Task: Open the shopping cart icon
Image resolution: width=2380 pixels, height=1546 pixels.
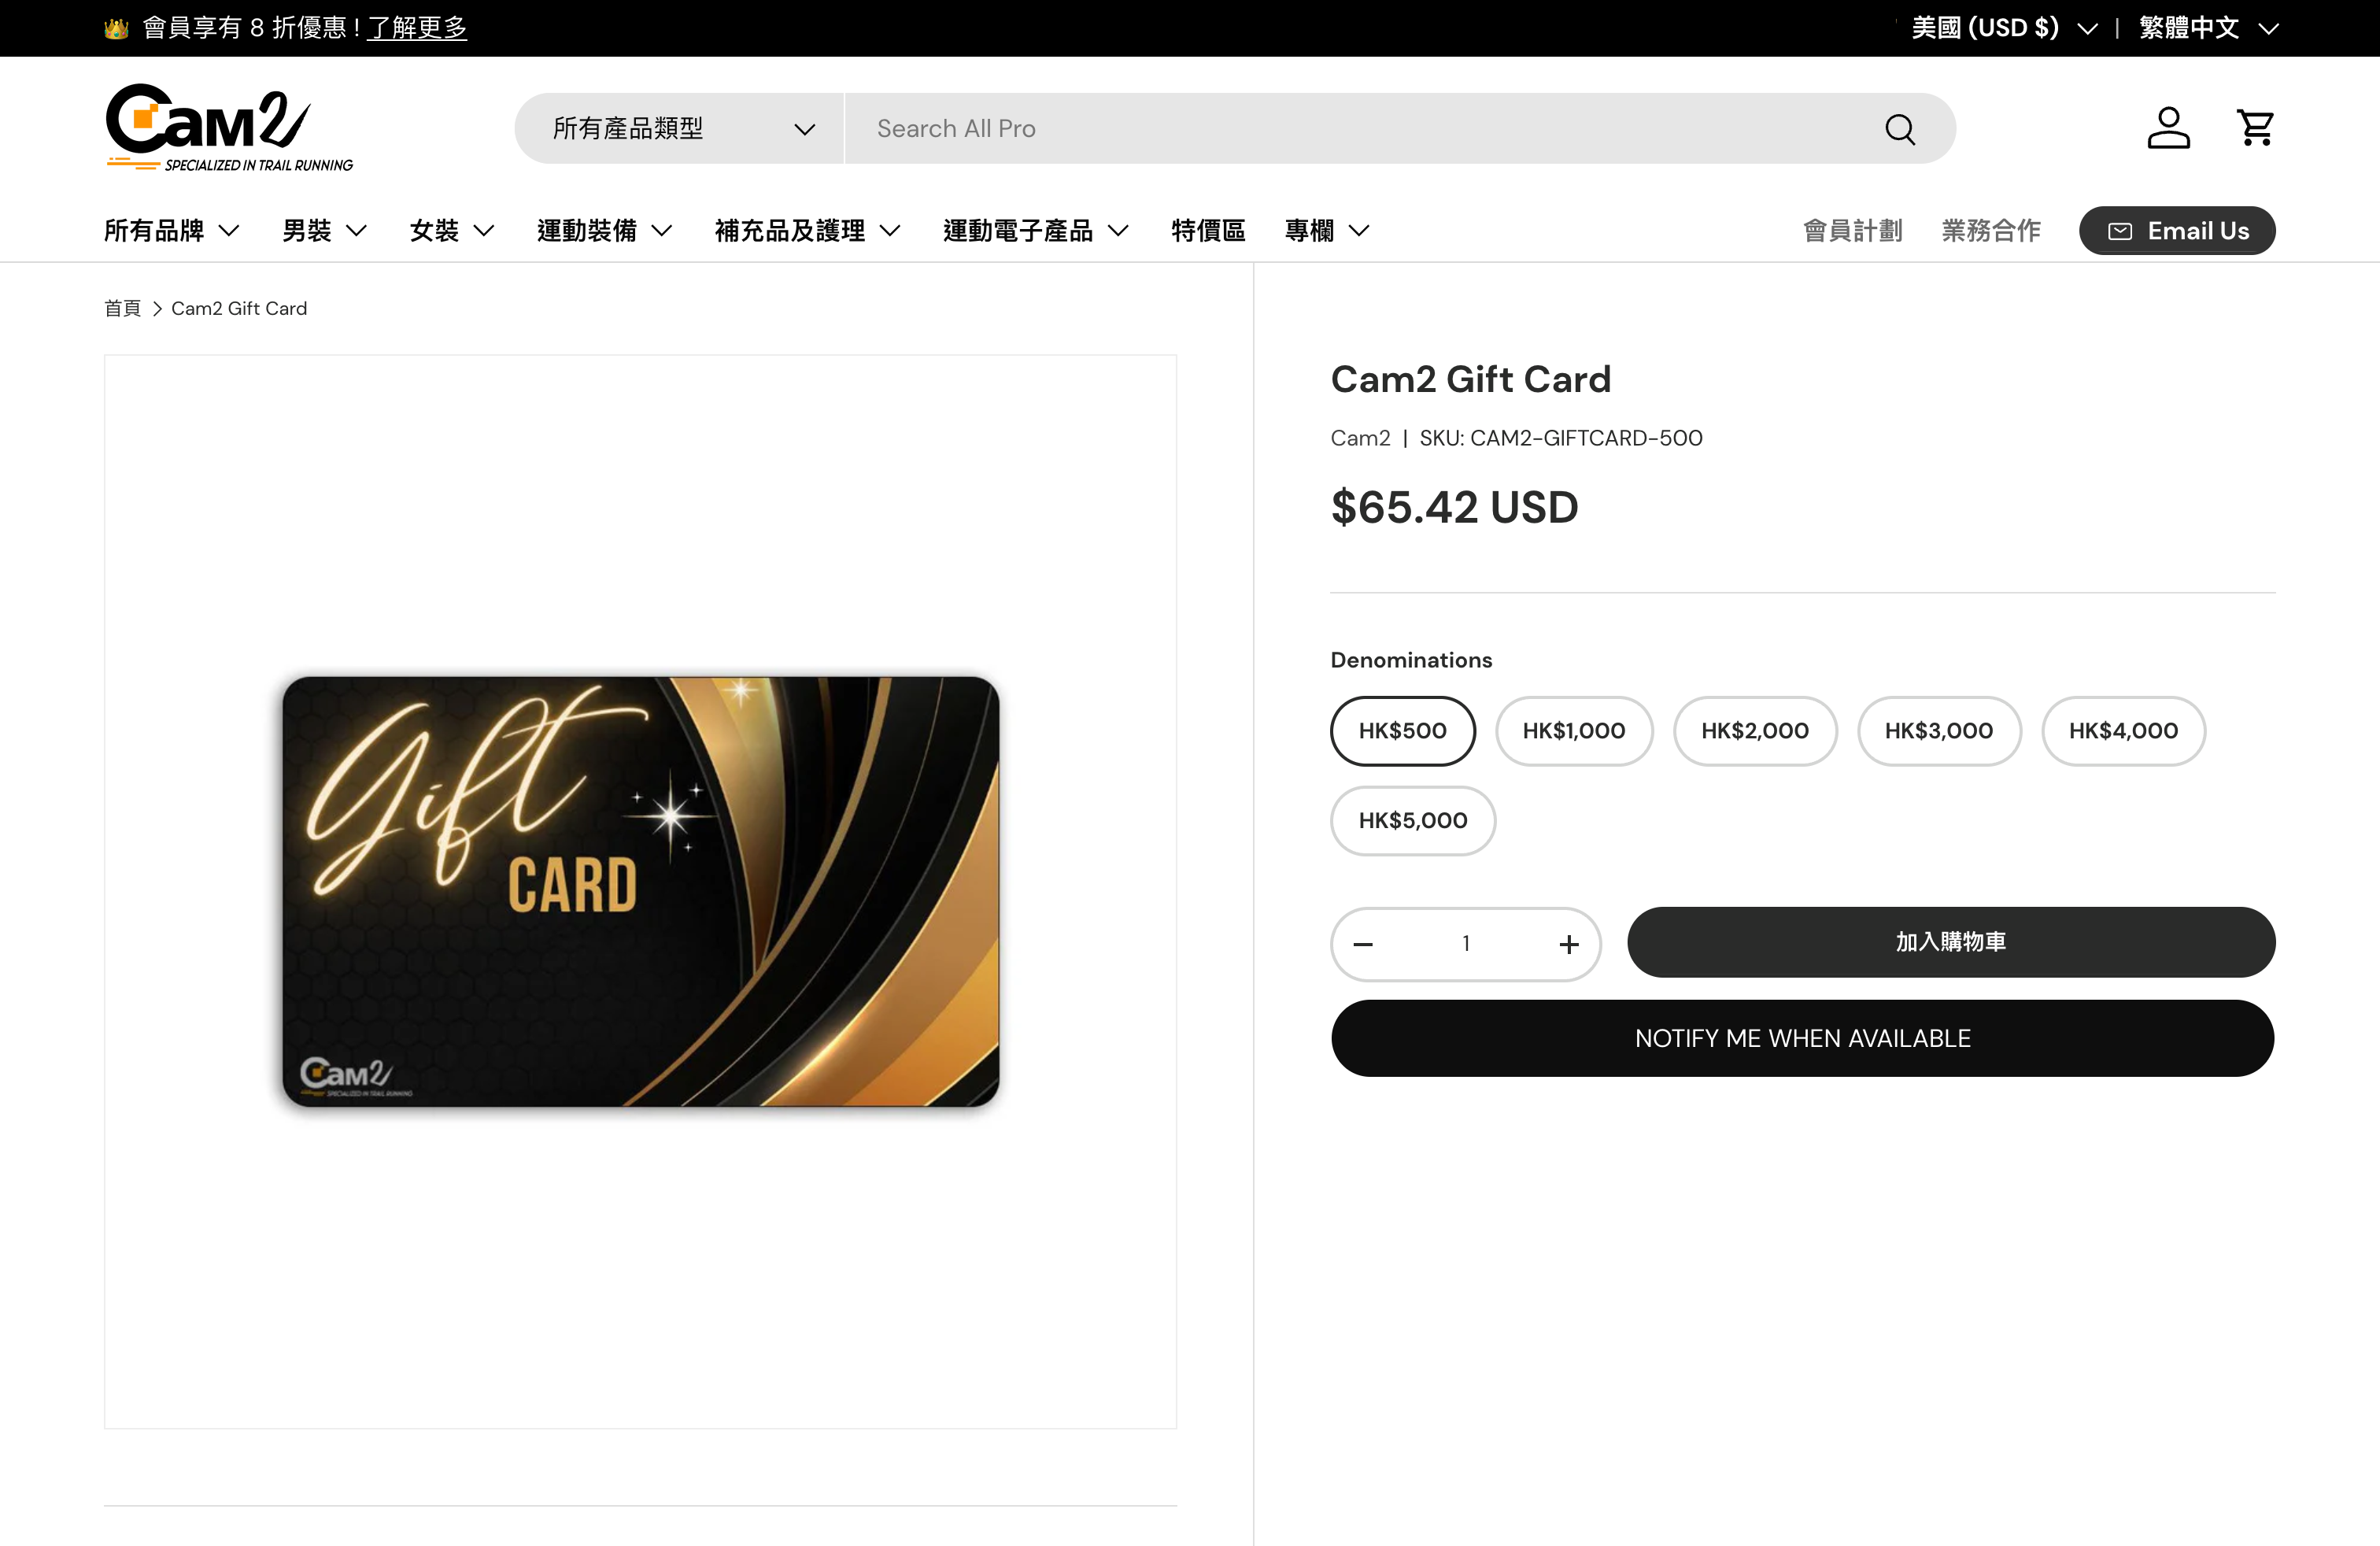Action: tap(2255, 128)
